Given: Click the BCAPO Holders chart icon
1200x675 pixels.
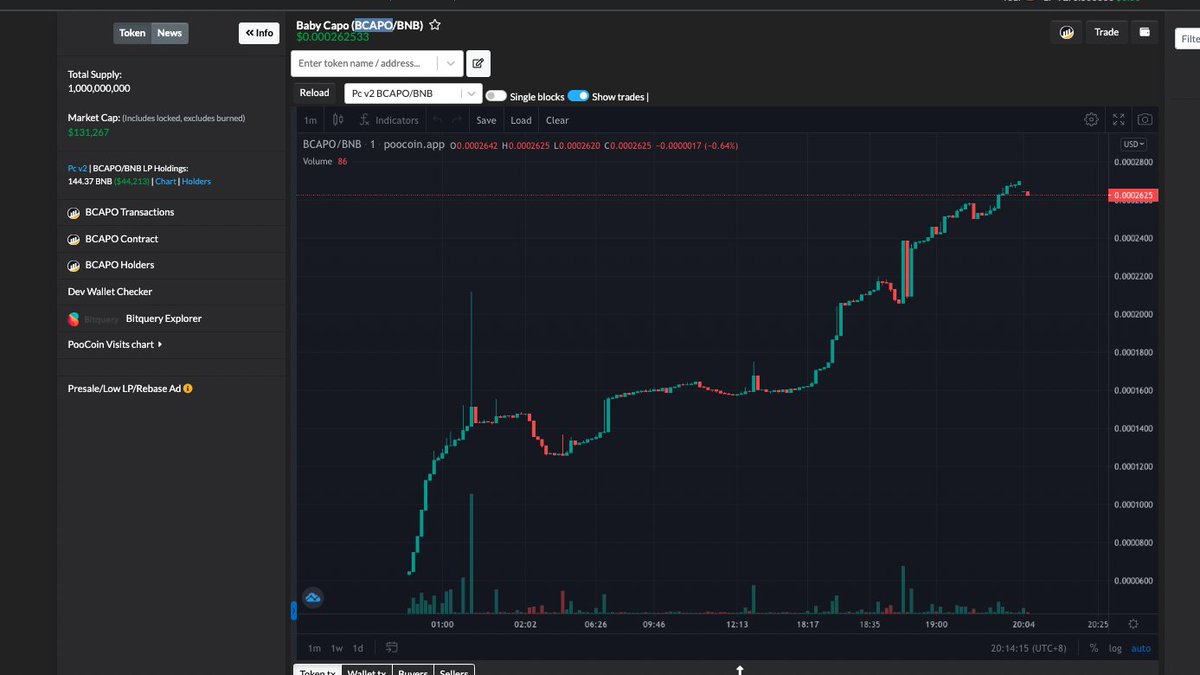Looking at the screenshot, I should [x=73, y=266].
